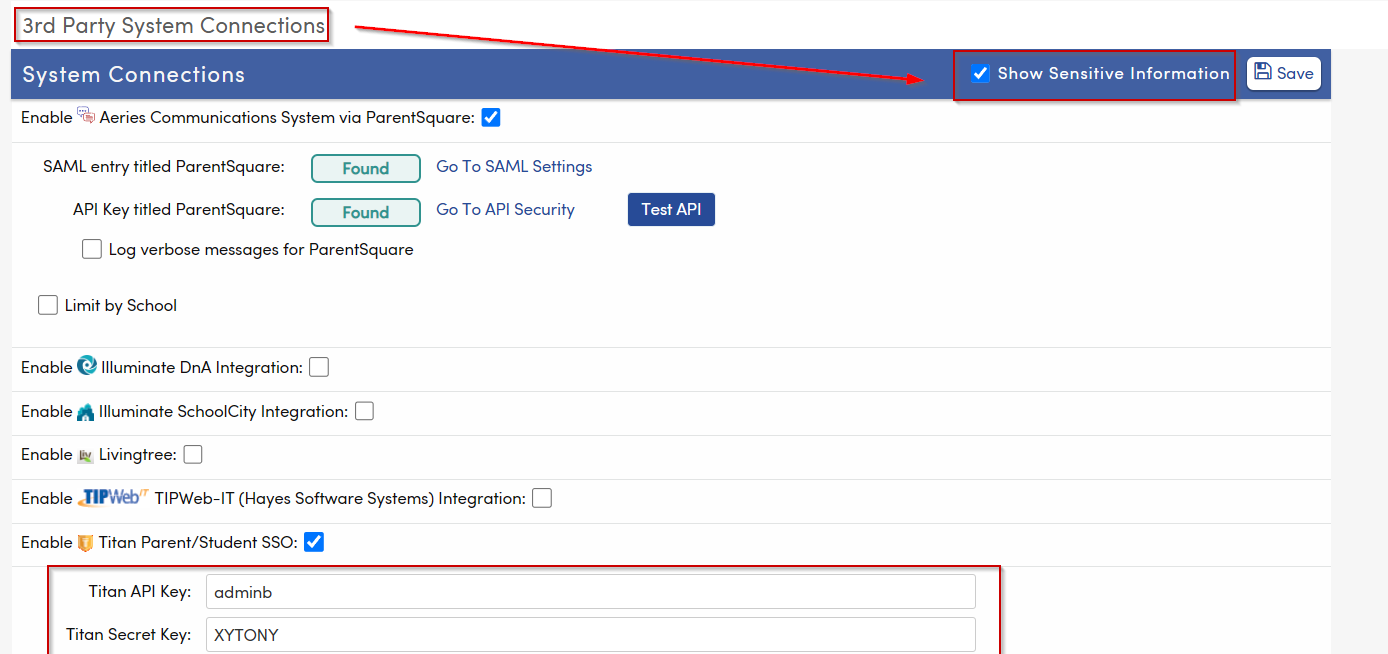Click Found status next to SAML entry
The image size is (1388, 654).
click(366, 168)
